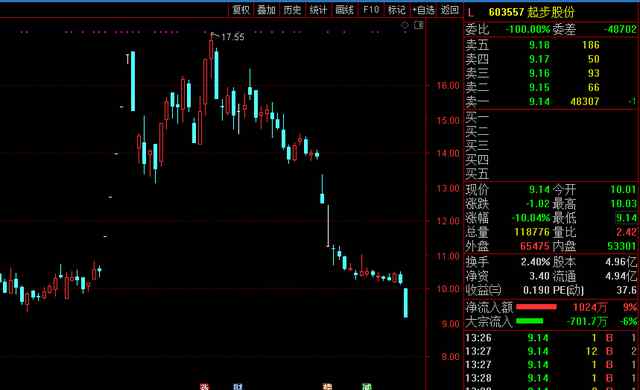Open the 统计 statistics tool
640x390 pixels.
click(x=318, y=10)
